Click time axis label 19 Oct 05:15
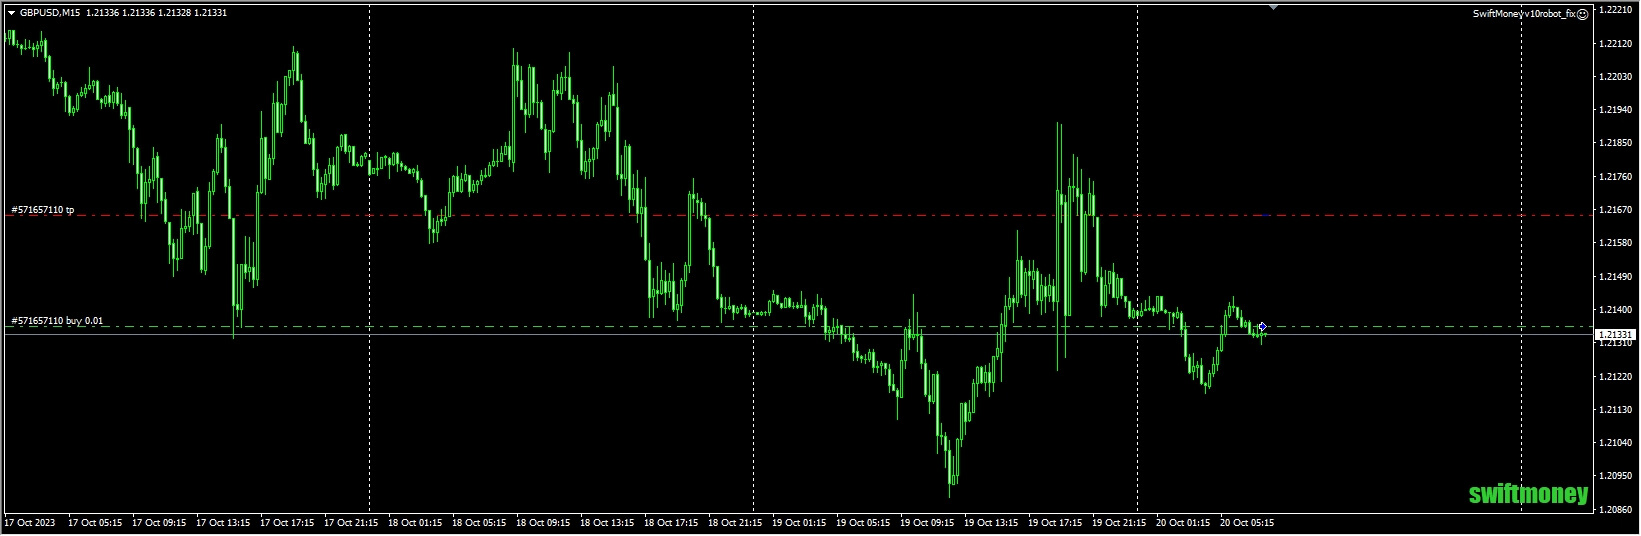 coord(864,523)
